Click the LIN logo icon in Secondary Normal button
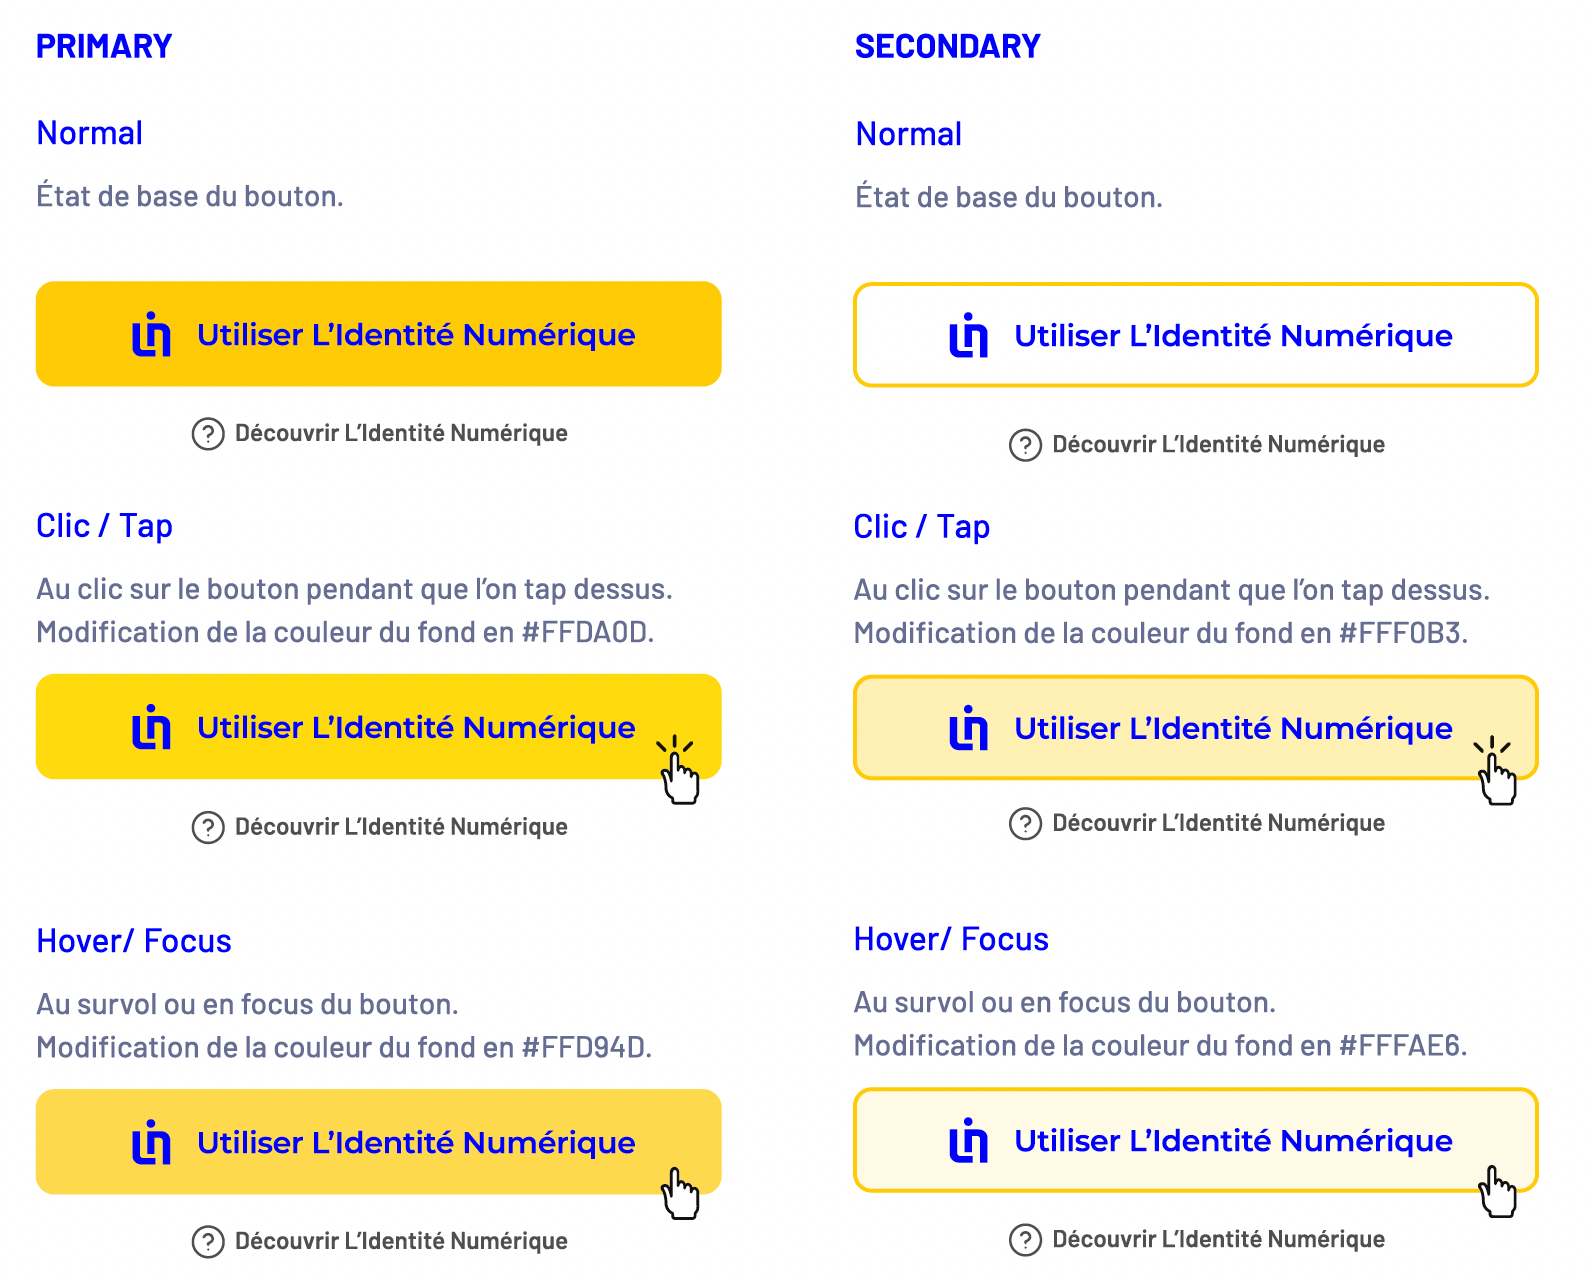This screenshot has height=1284, width=1592. 968,335
